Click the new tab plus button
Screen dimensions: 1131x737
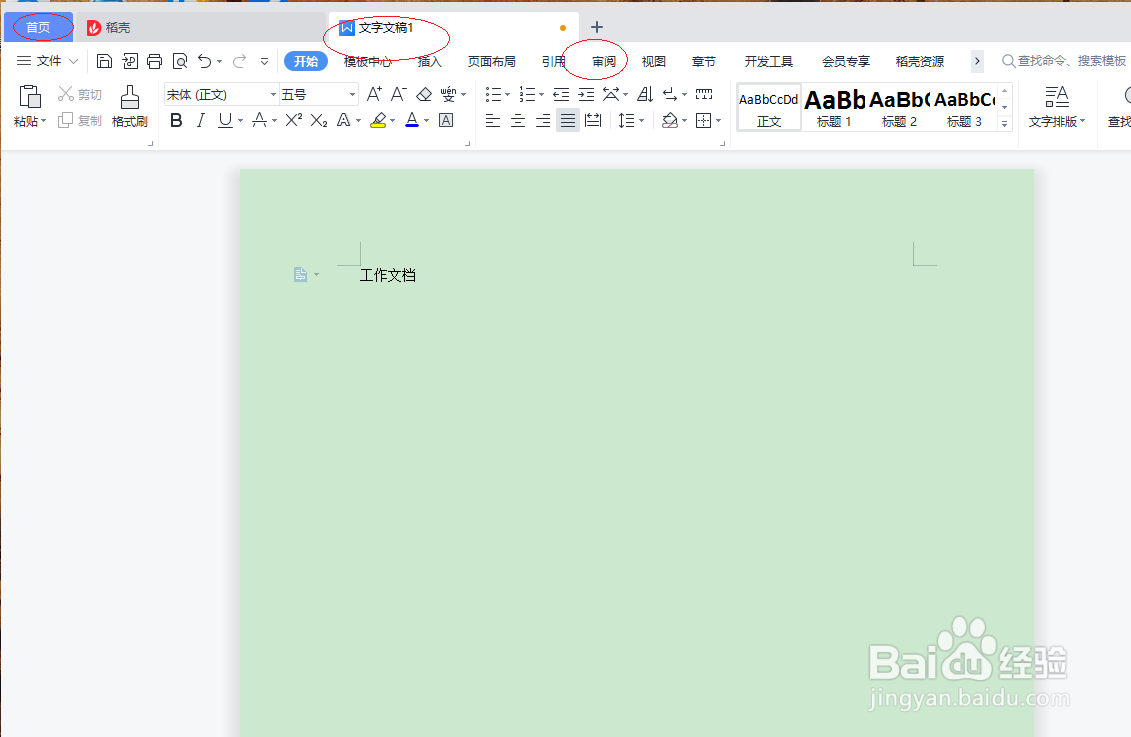(597, 27)
